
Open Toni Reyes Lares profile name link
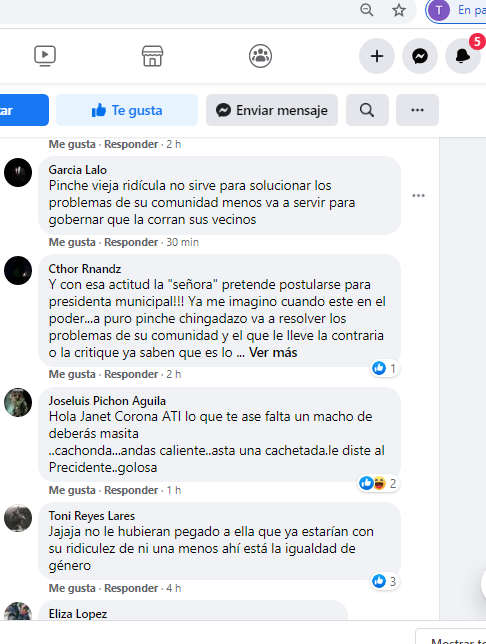(x=92, y=516)
